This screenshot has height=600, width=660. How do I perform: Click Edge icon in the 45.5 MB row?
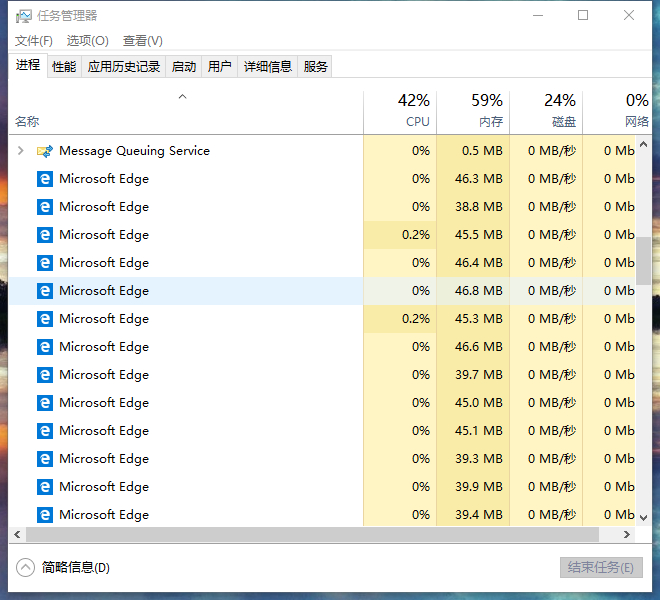45,235
